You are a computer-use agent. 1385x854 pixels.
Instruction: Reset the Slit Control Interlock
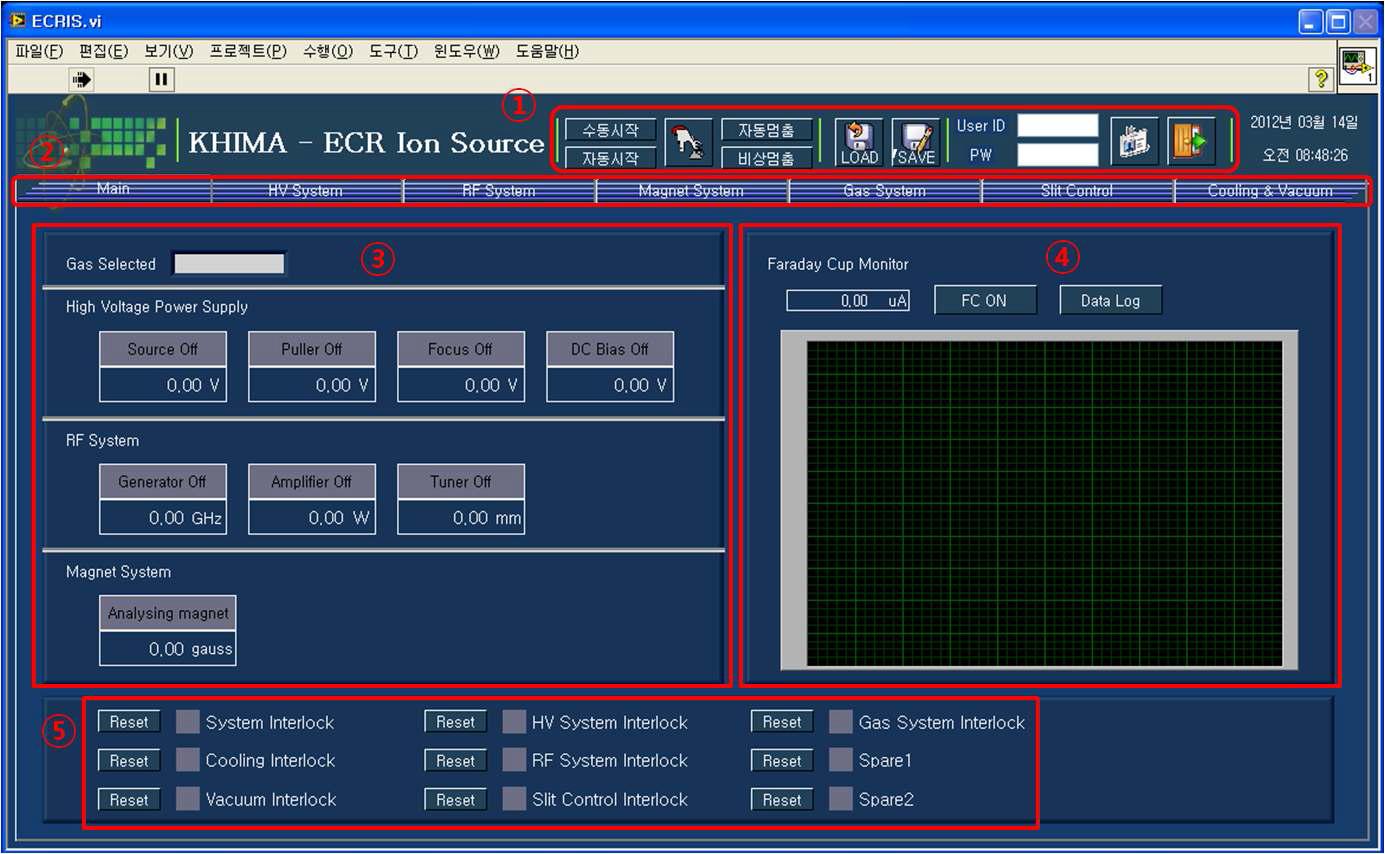coord(455,800)
